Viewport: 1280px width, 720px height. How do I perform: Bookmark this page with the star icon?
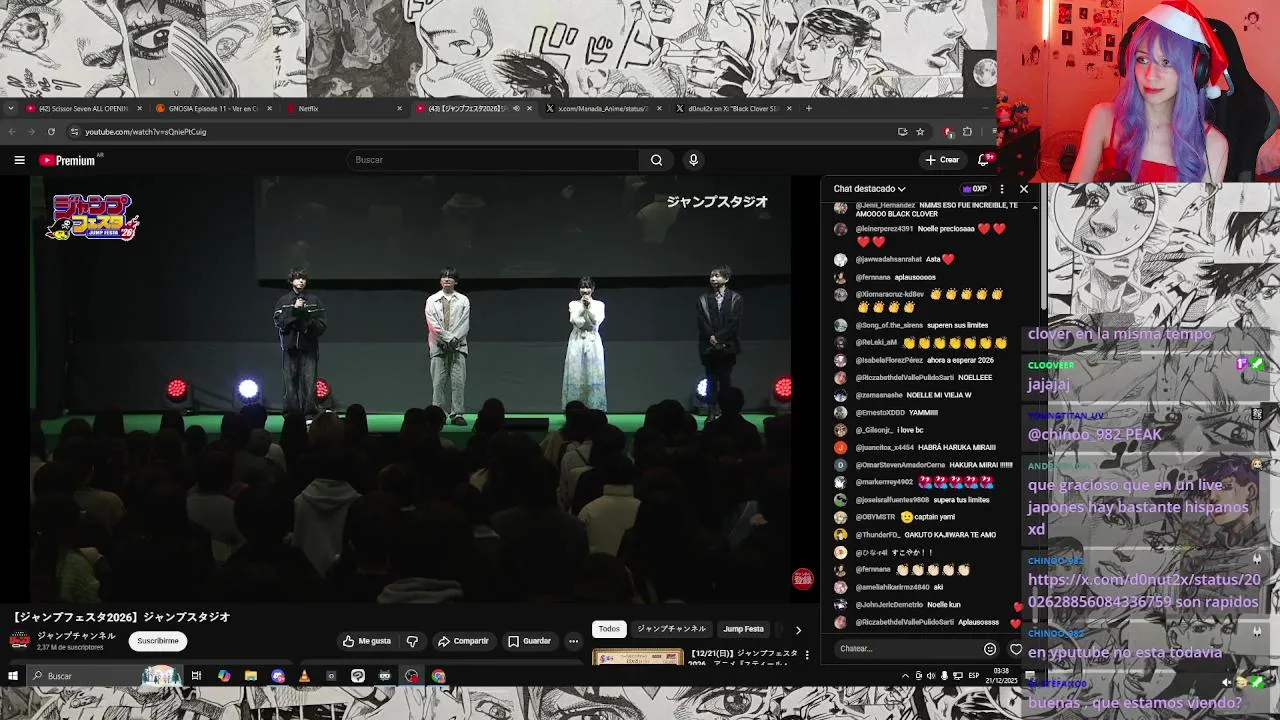(x=920, y=132)
